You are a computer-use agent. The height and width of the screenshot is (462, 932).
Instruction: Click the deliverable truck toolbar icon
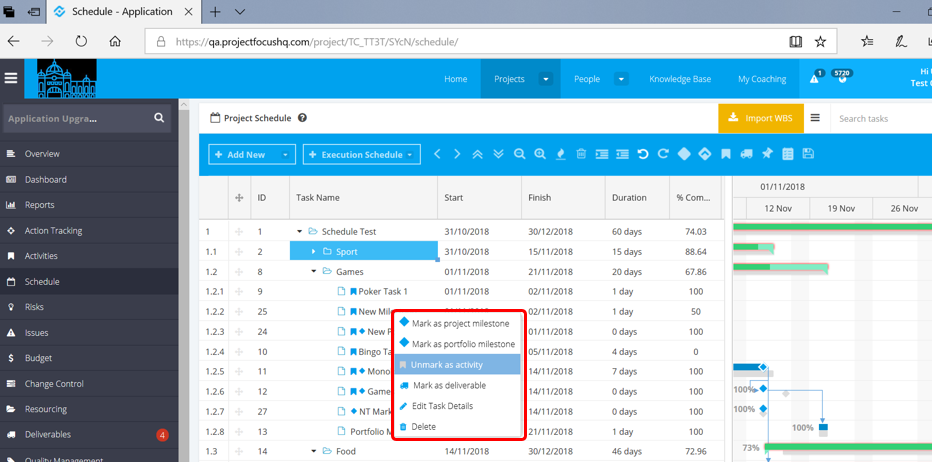pyautogui.click(x=747, y=154)
